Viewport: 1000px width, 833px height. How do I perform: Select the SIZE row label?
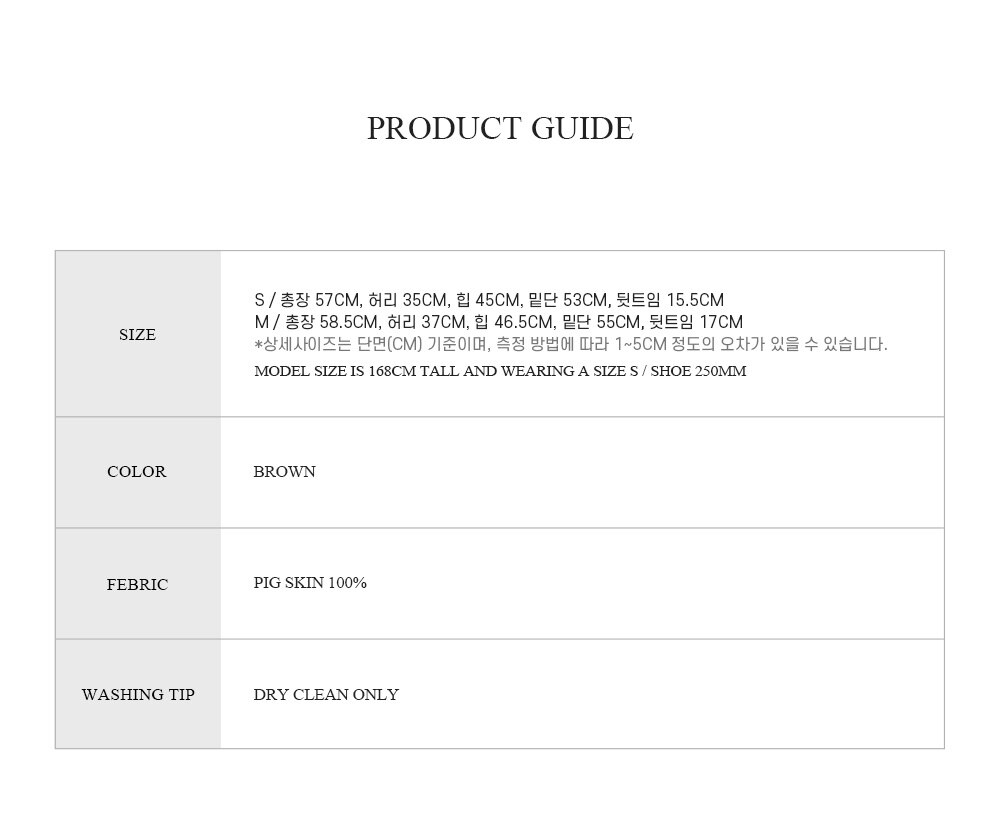[x=137, y=335]
